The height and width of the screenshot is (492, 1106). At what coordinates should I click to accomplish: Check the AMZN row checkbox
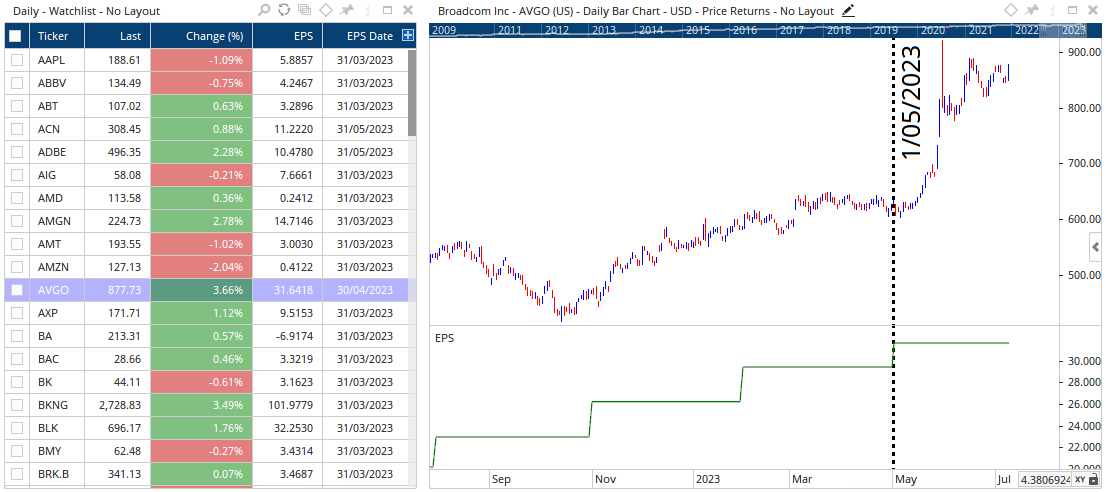(17, 266)
